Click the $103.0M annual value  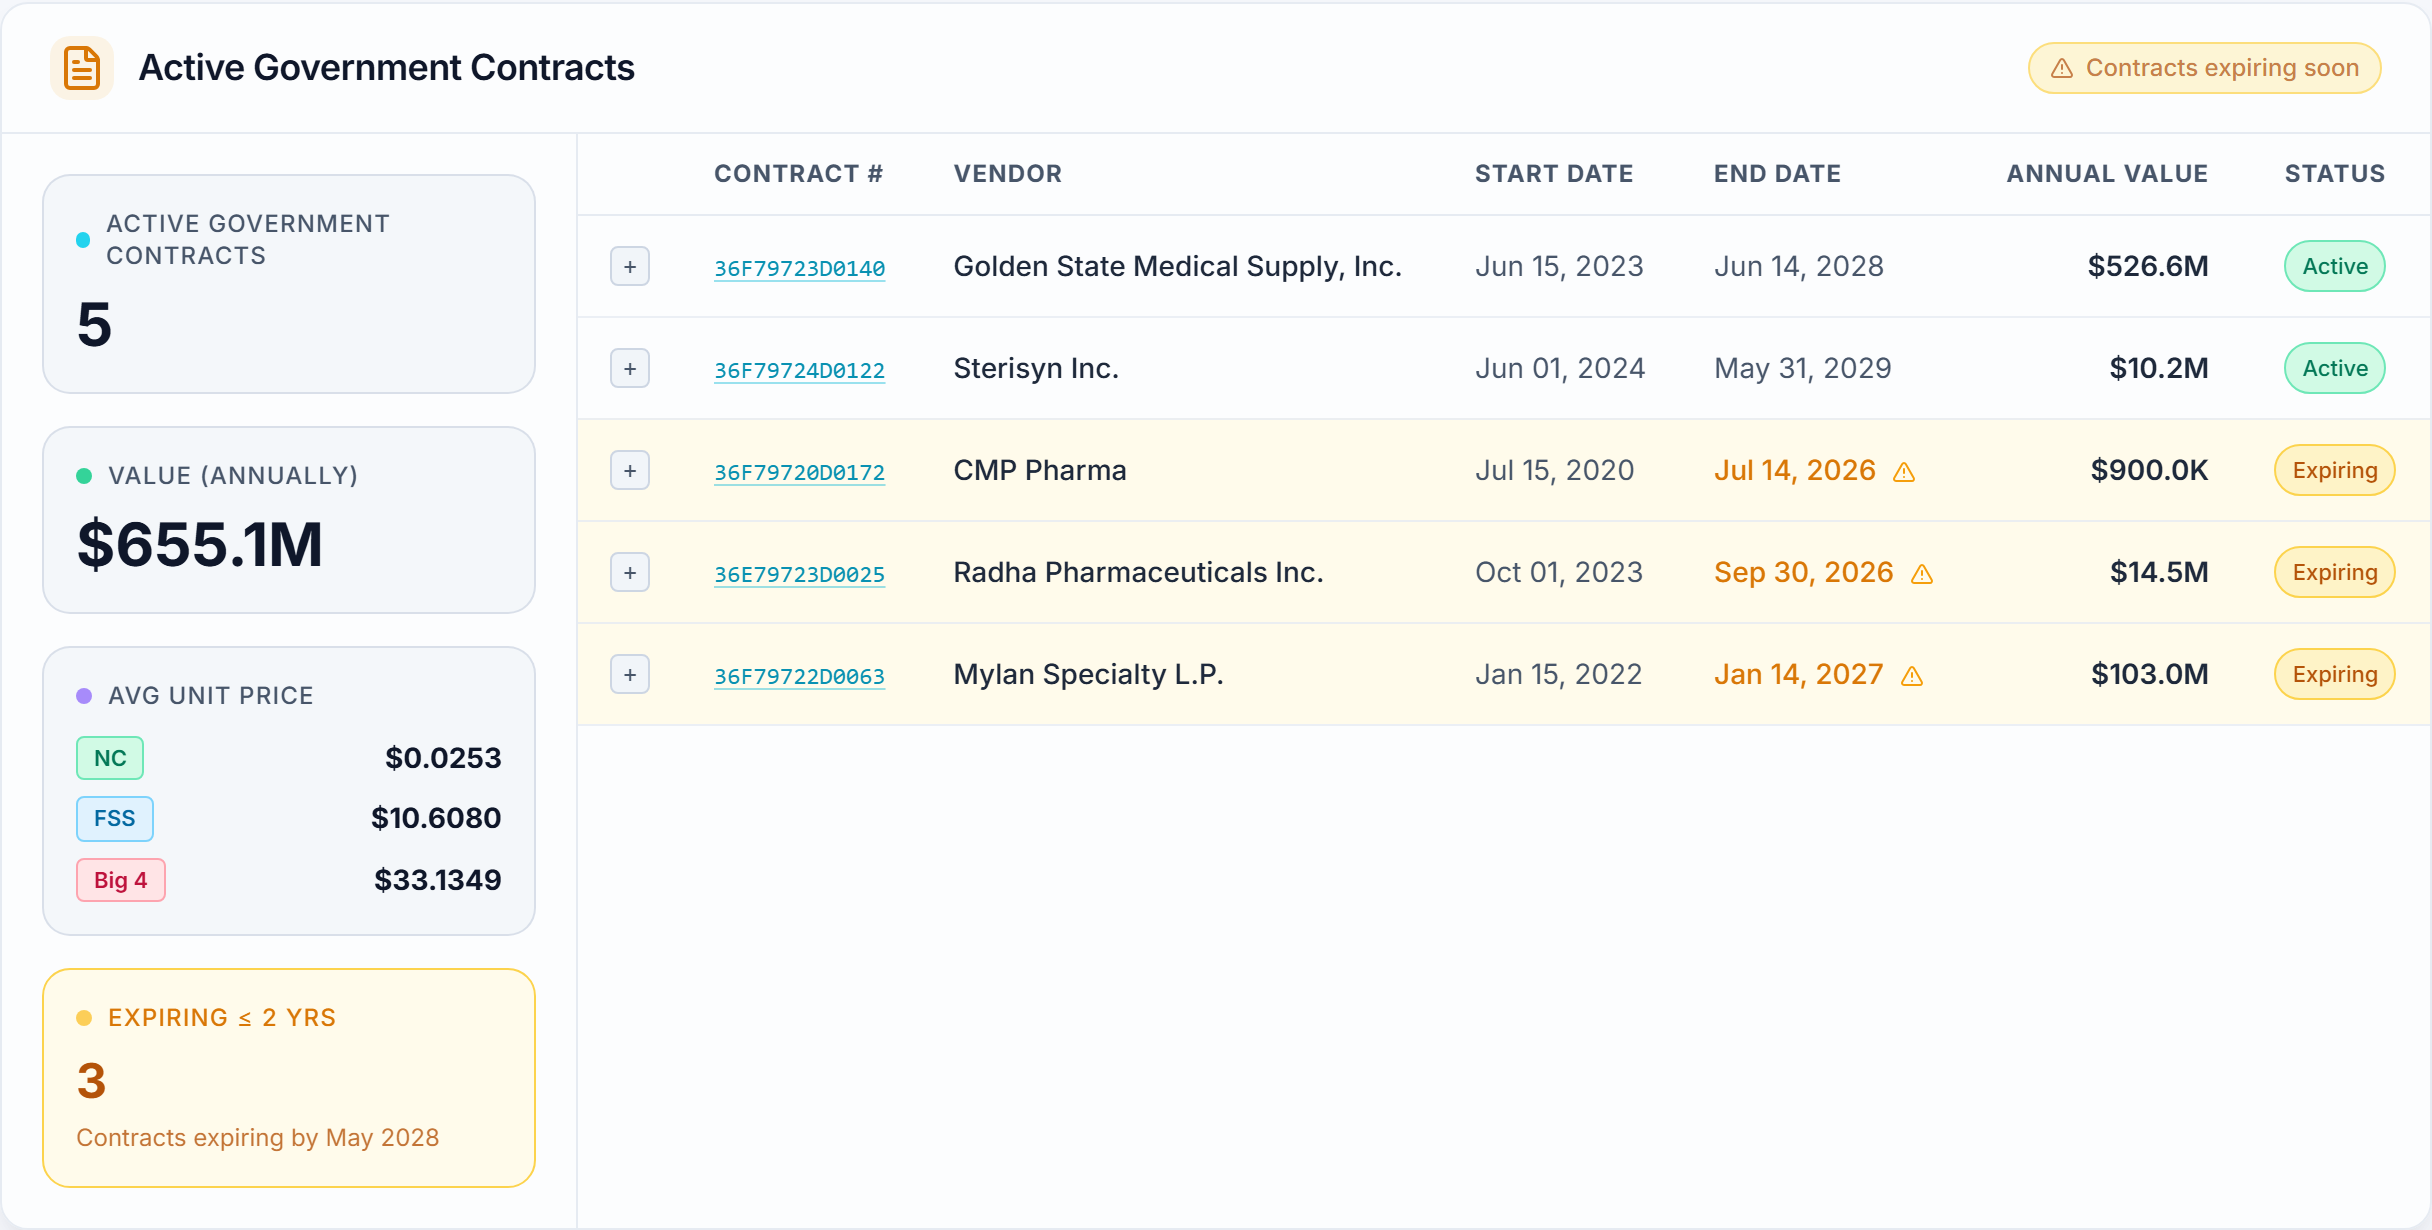(2150, 674)
